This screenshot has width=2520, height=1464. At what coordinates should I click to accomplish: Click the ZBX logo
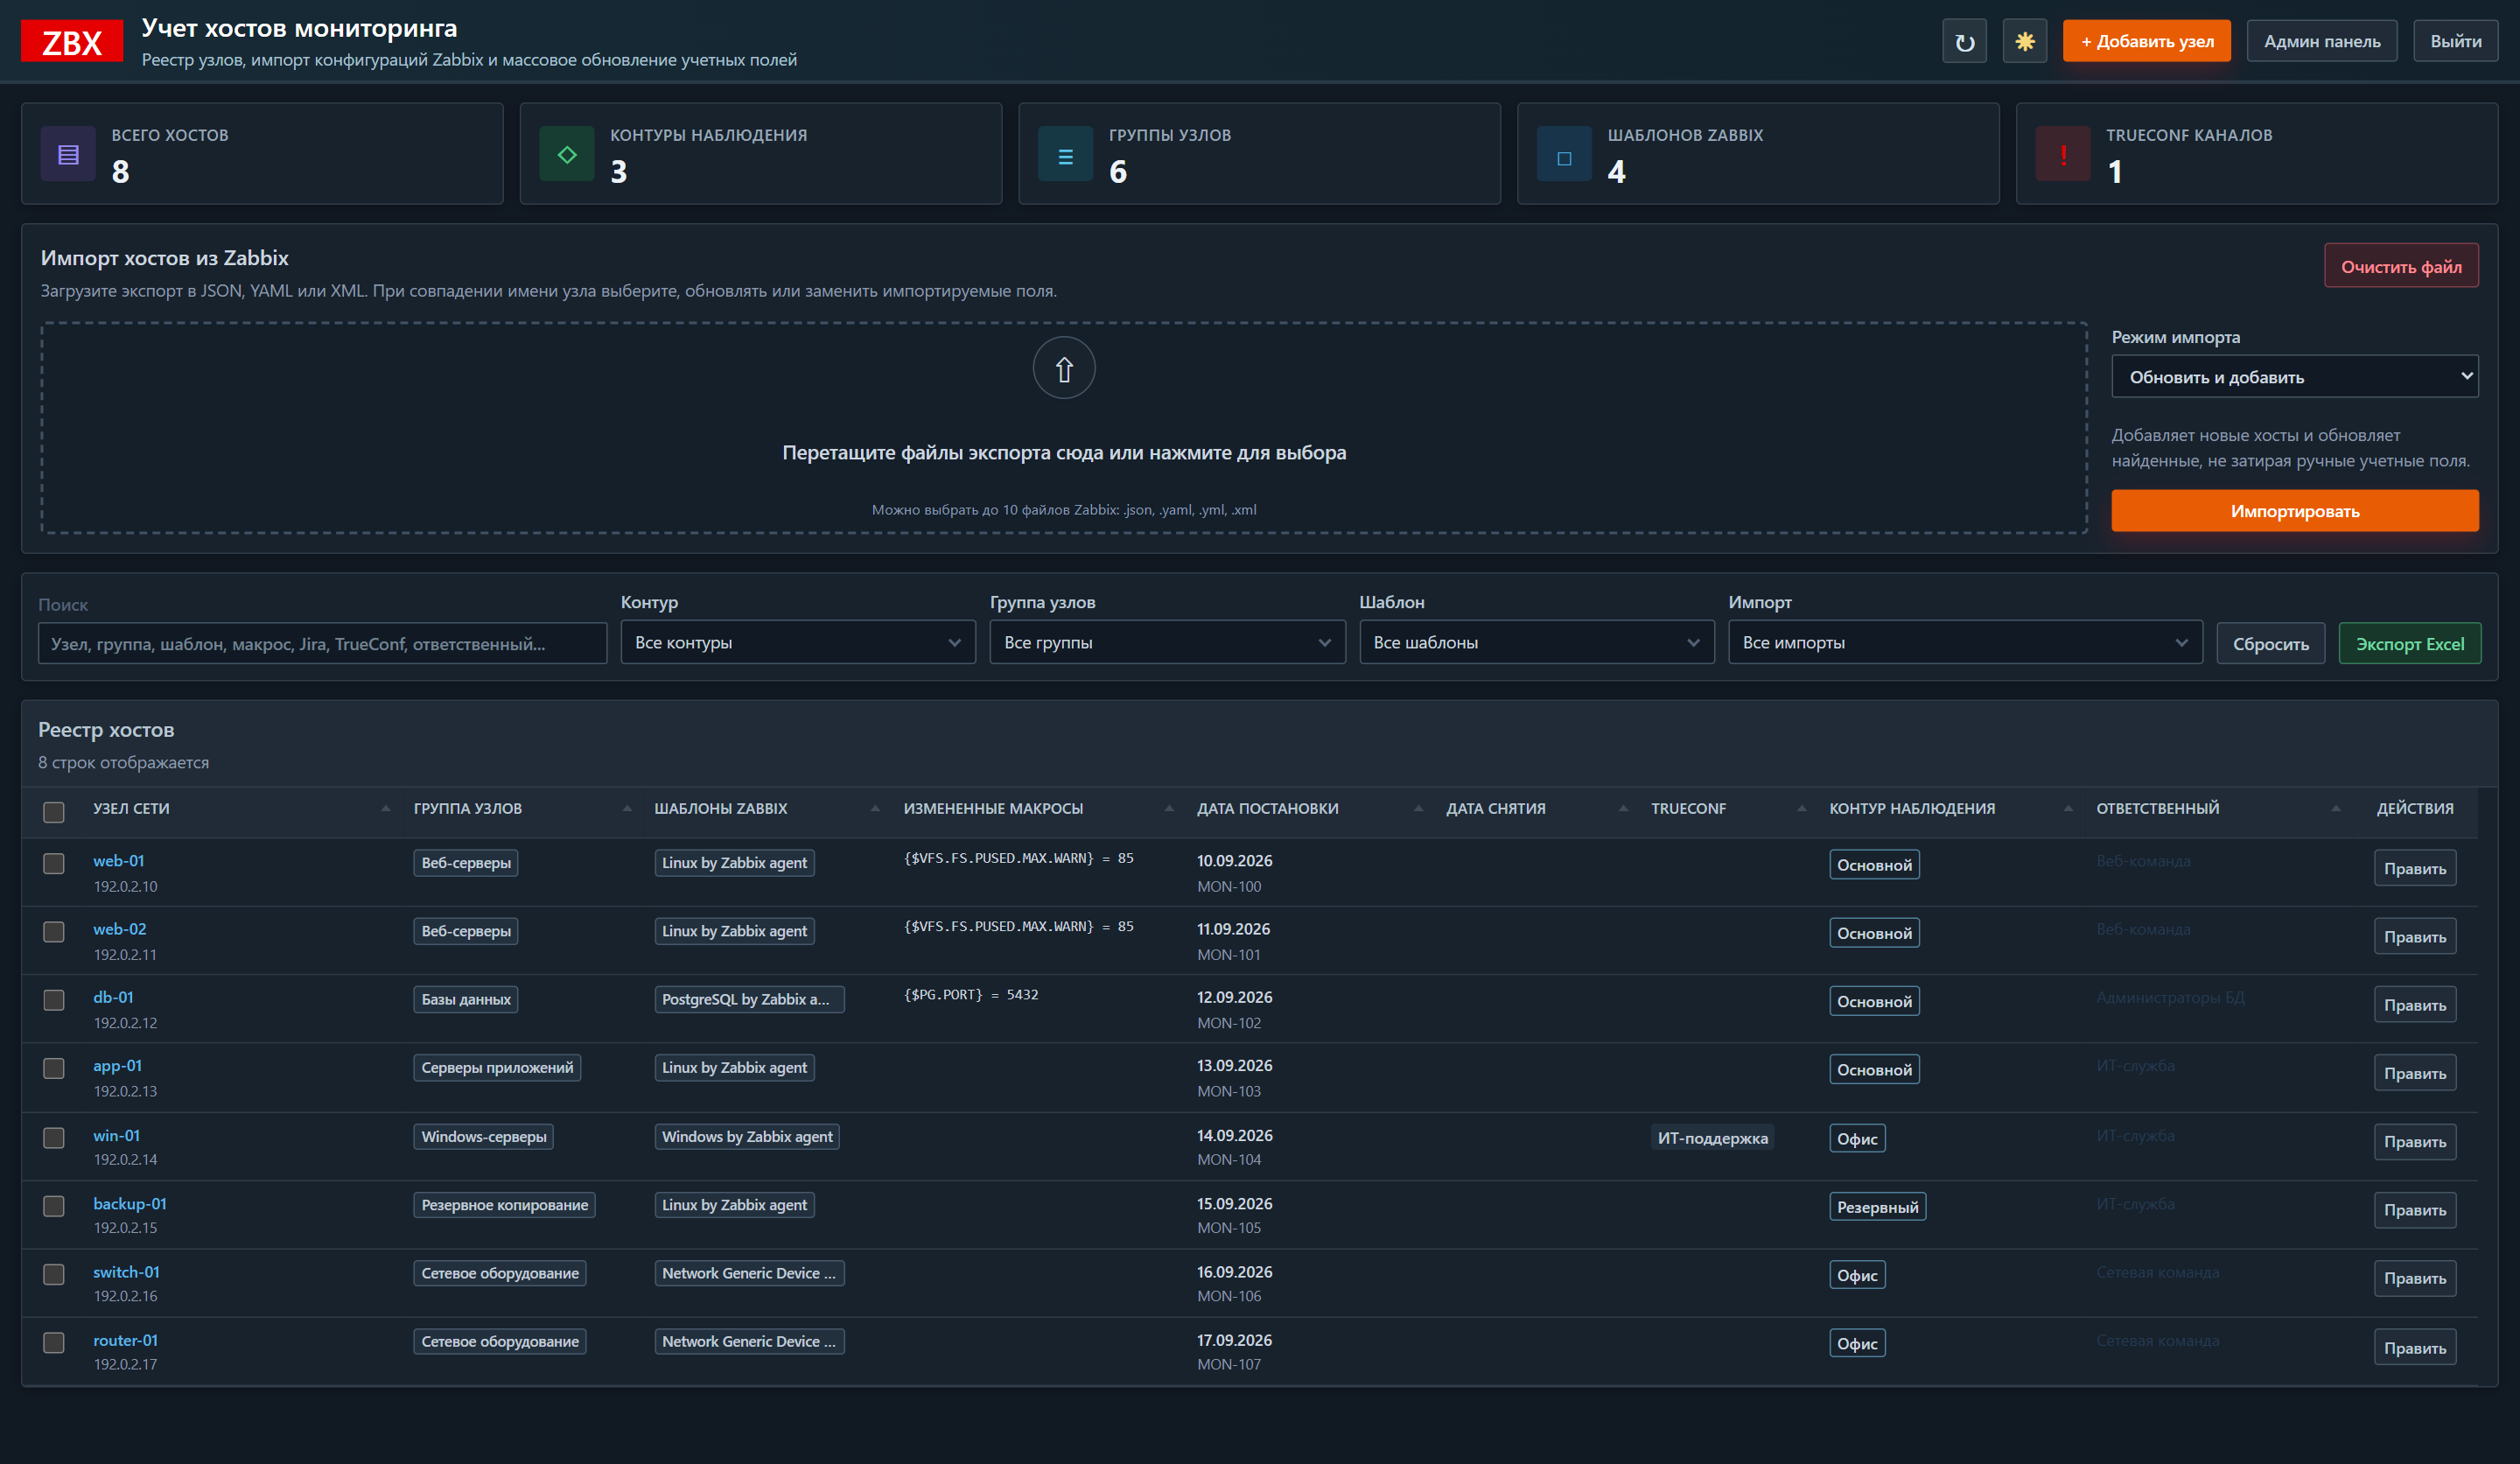click(x=72, y=41)
